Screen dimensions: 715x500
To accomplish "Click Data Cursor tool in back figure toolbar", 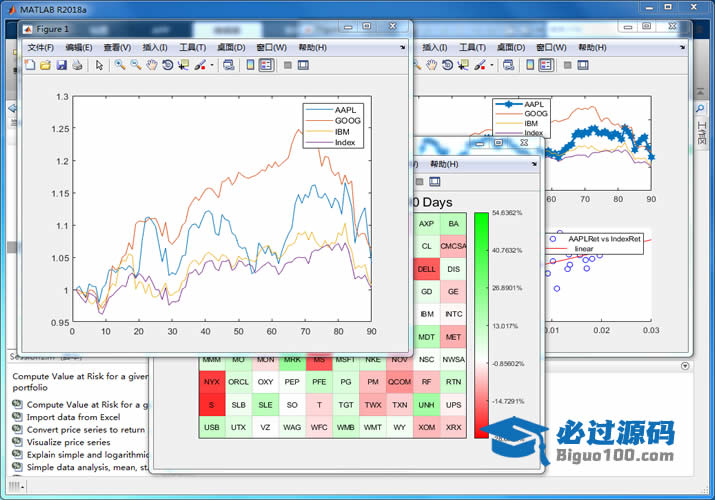I will pyautogui.click(x=463, y=65).
